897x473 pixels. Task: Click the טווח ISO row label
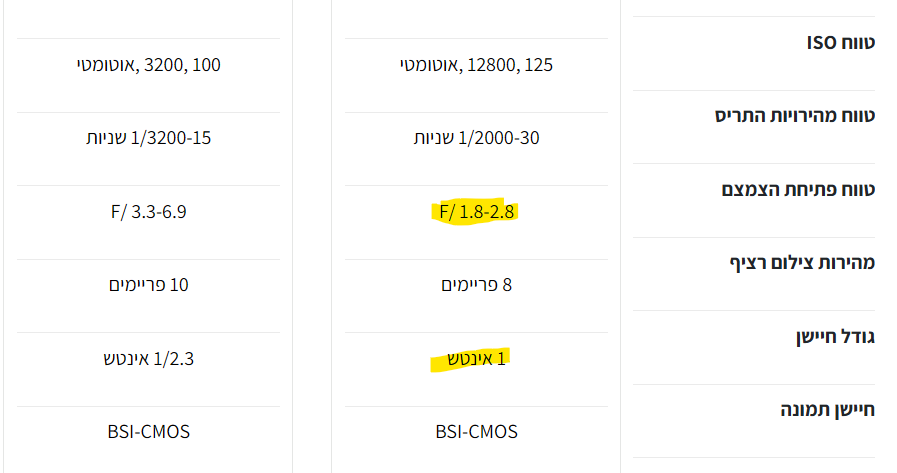click(x=840, y=42)
